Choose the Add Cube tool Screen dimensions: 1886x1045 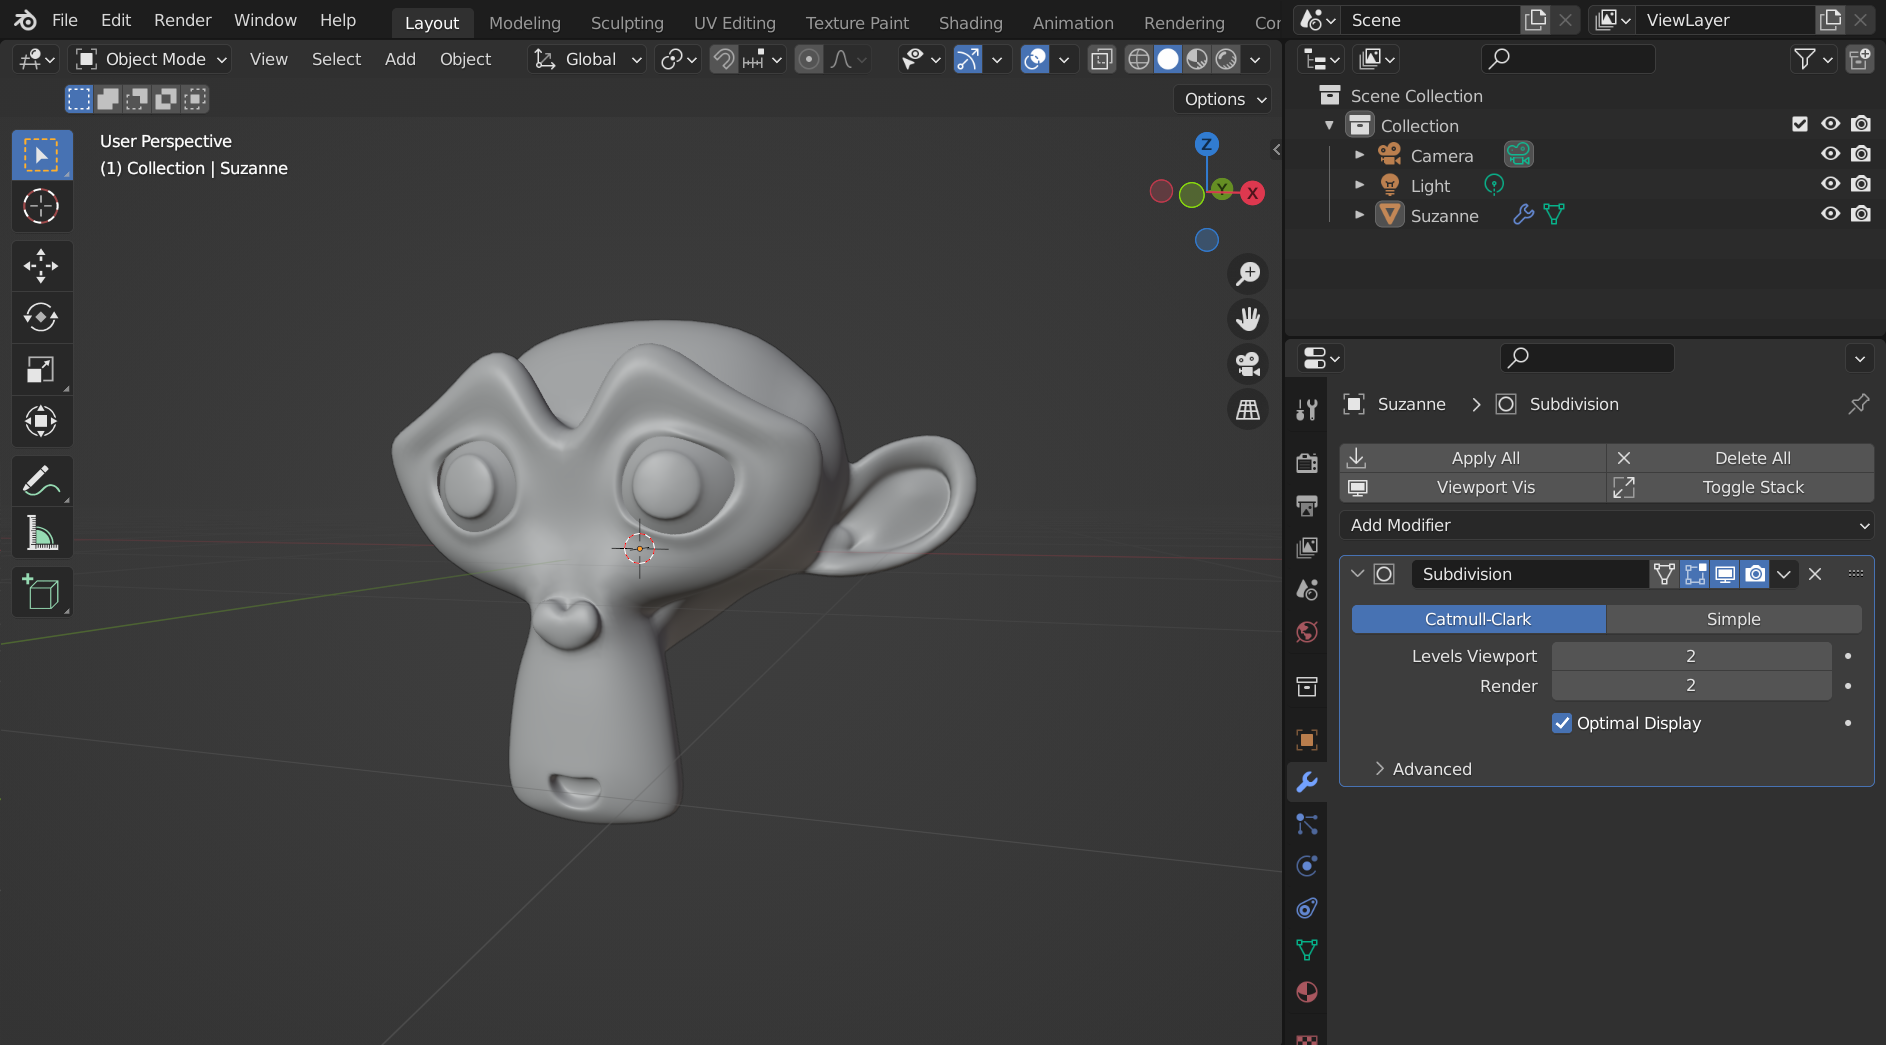coord(41,593)
